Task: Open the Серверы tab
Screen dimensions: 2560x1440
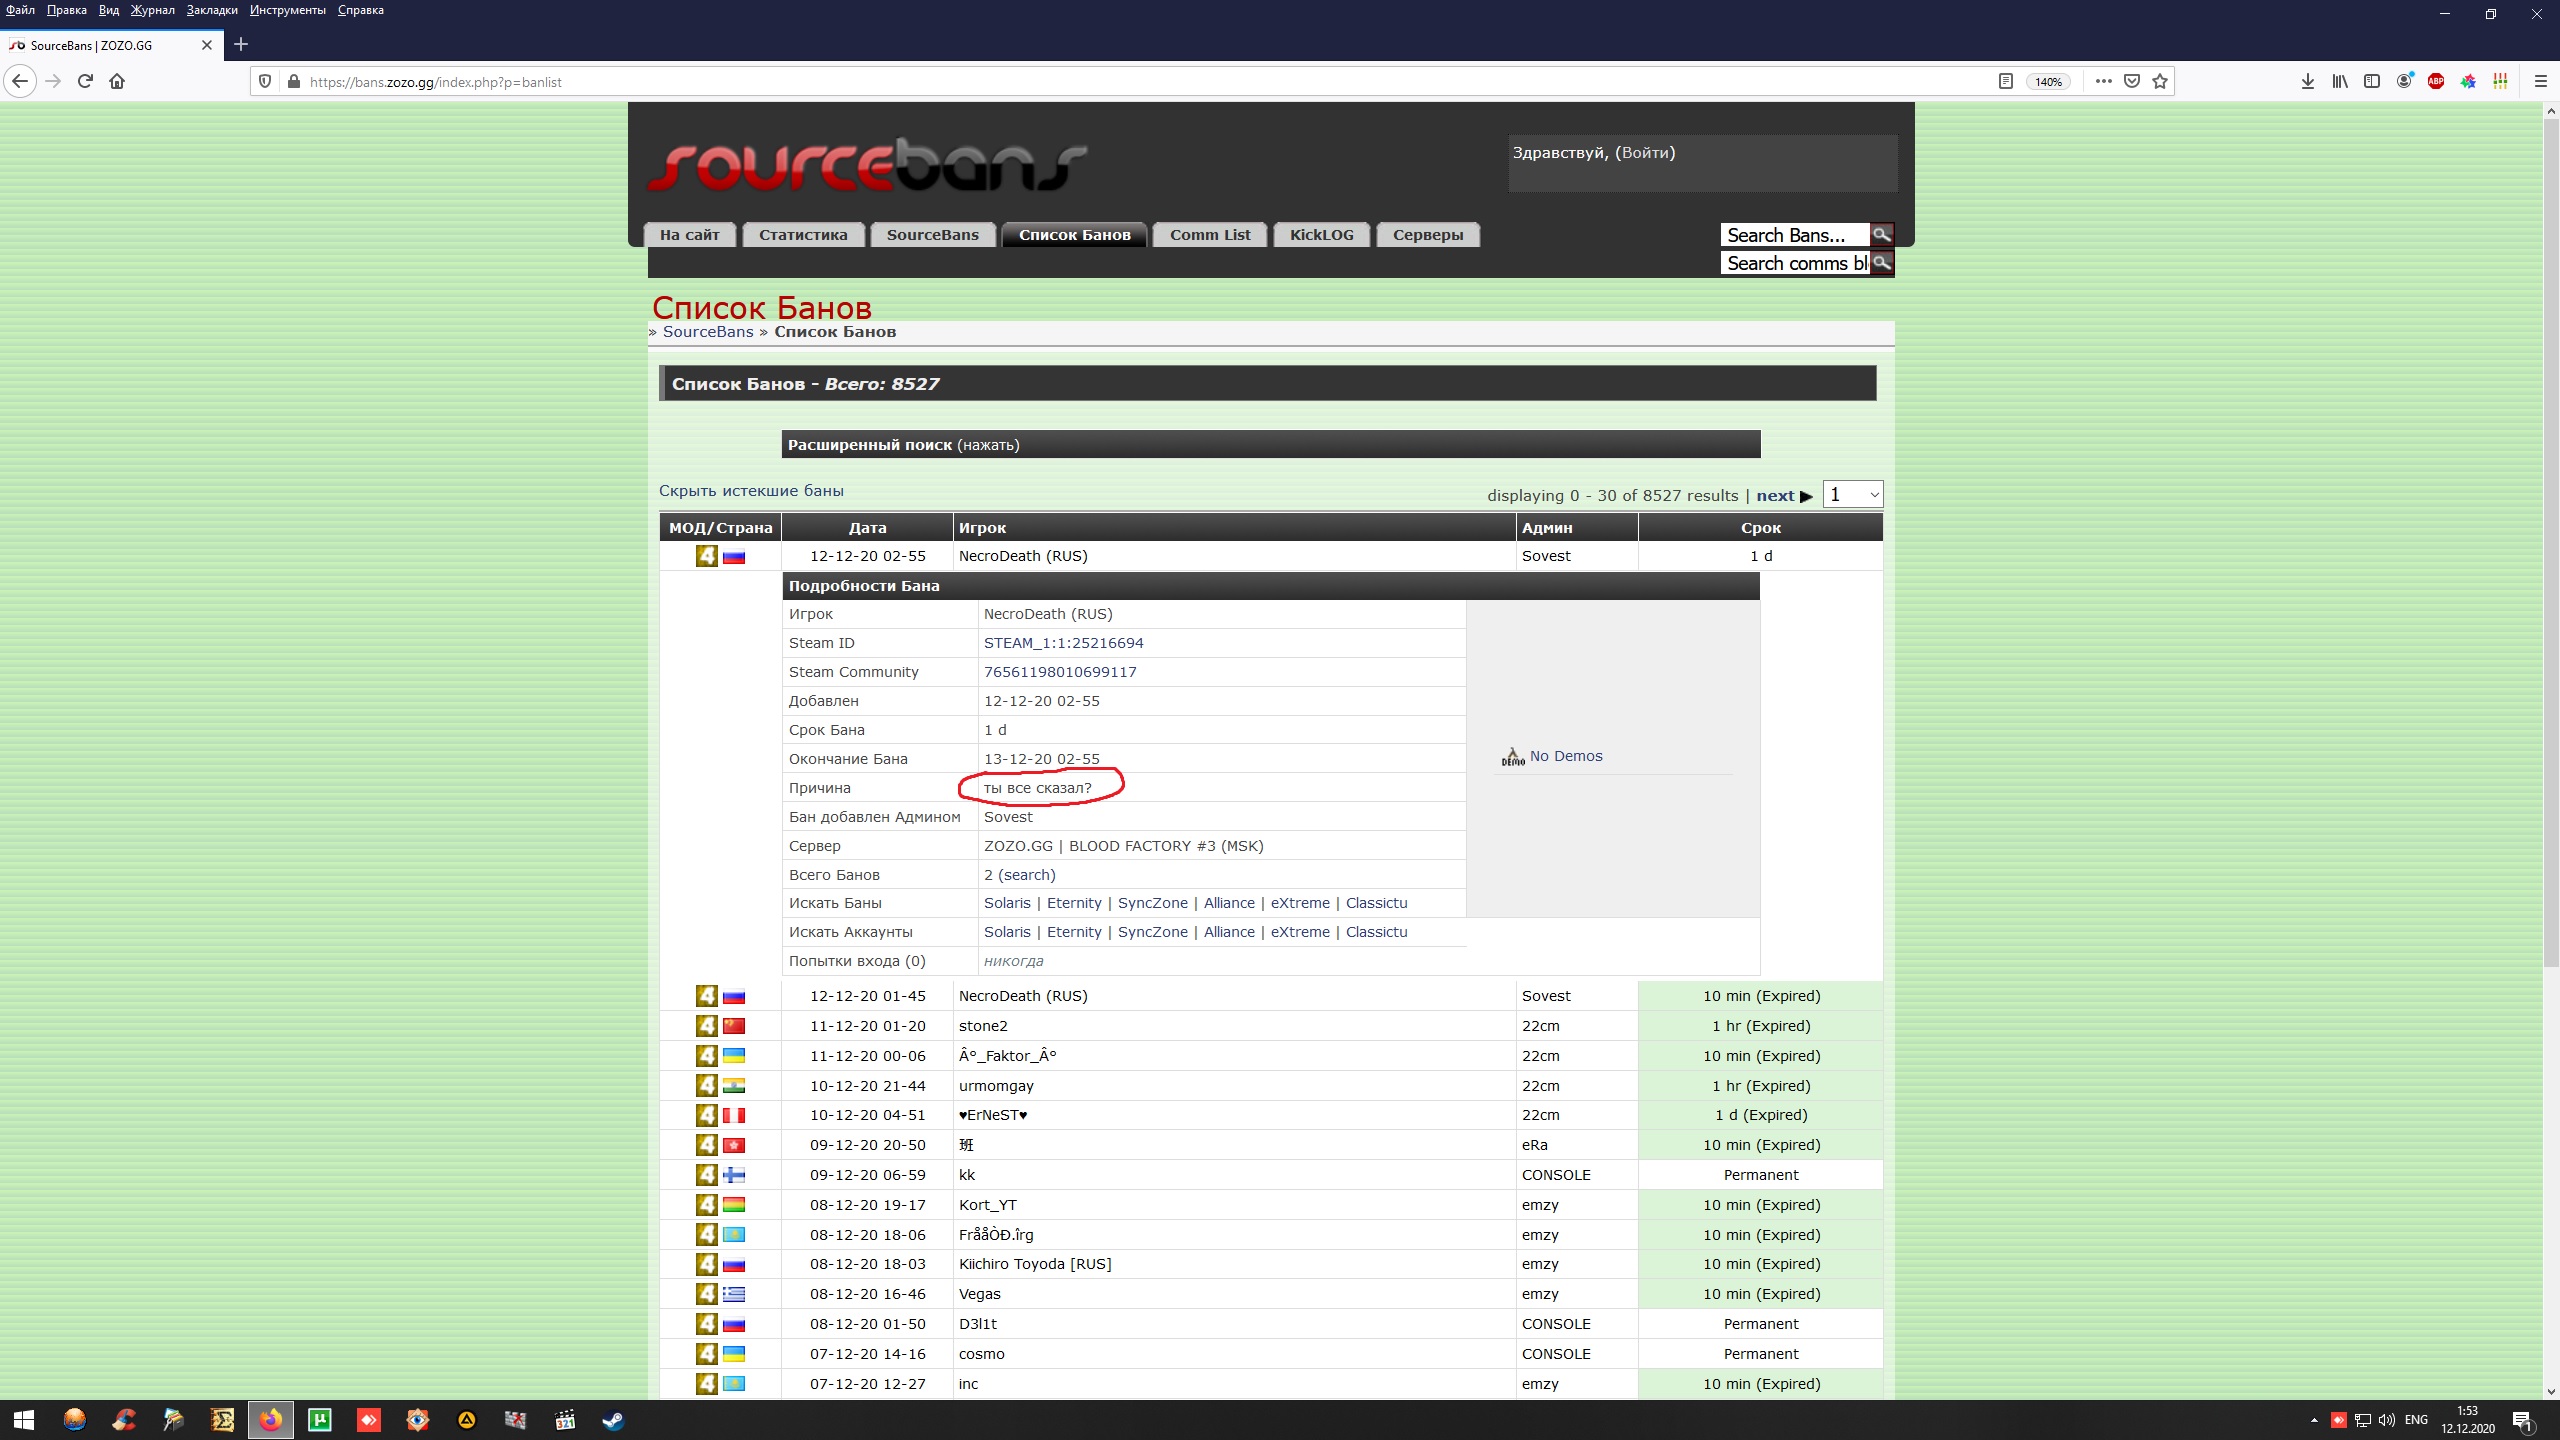Action: [x=1427, y=235]
